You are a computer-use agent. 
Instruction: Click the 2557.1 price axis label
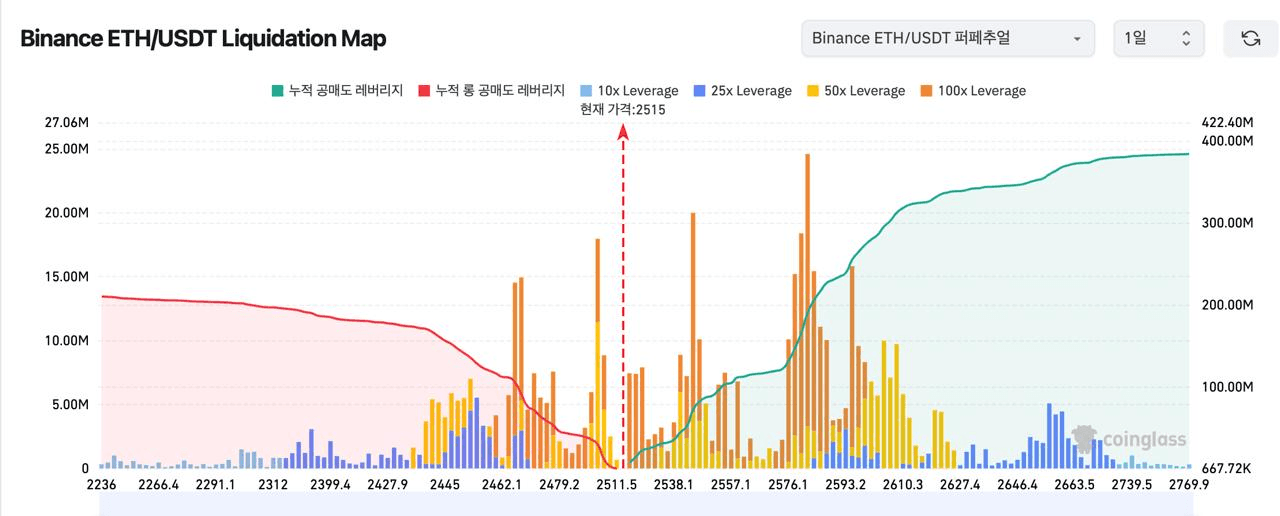coord(731,484)
